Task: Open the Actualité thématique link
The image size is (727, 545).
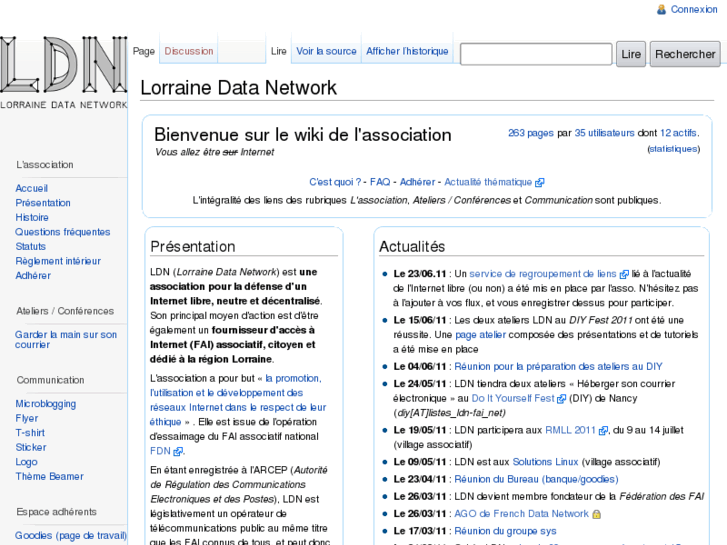Action: pyautogui.click(x=488, y=182)
